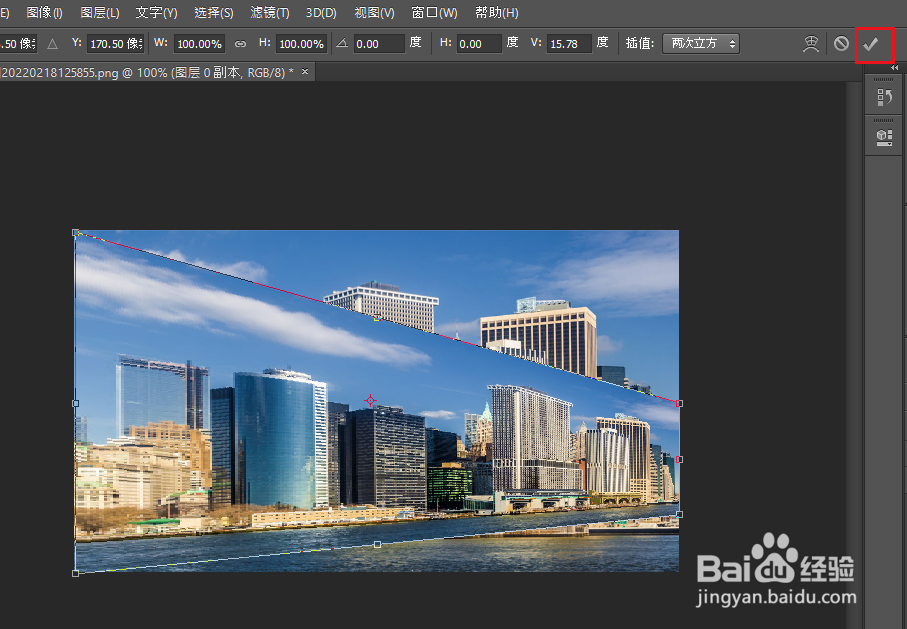
Task: Open the 窗口(W) menu
Action: [x=434, y=13]
